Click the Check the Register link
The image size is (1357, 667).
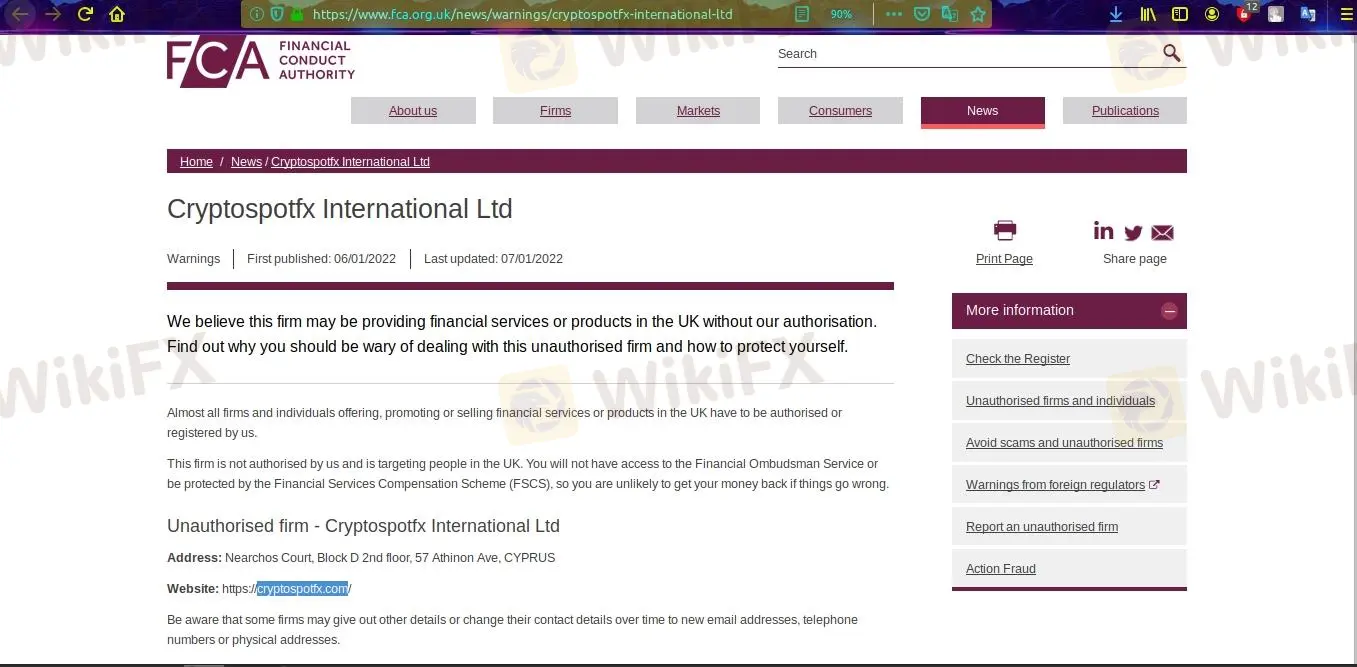click(1018, 359)
